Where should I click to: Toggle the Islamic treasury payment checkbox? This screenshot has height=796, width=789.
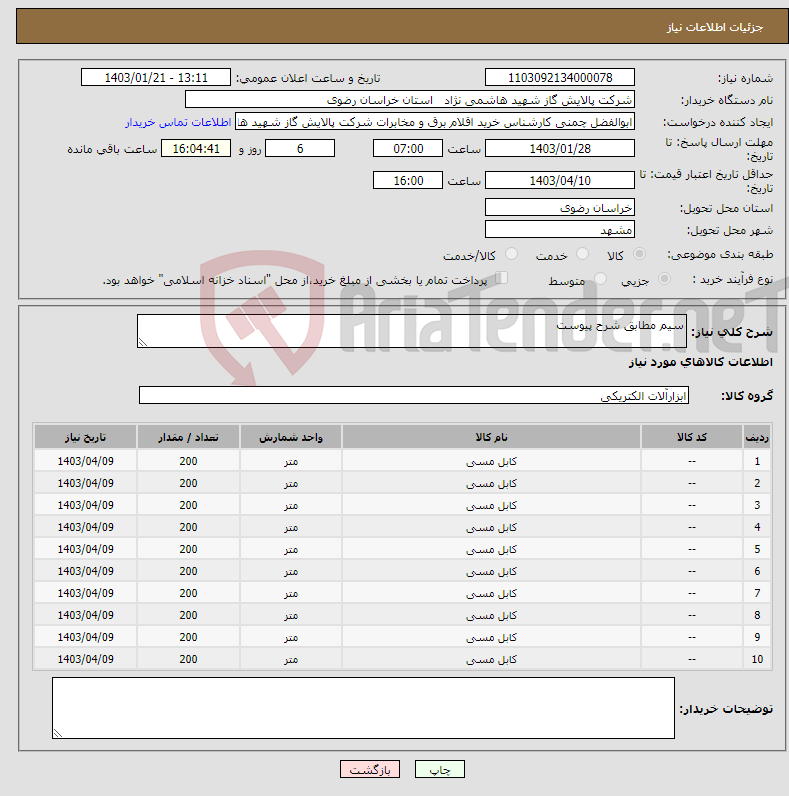point(502,278)
